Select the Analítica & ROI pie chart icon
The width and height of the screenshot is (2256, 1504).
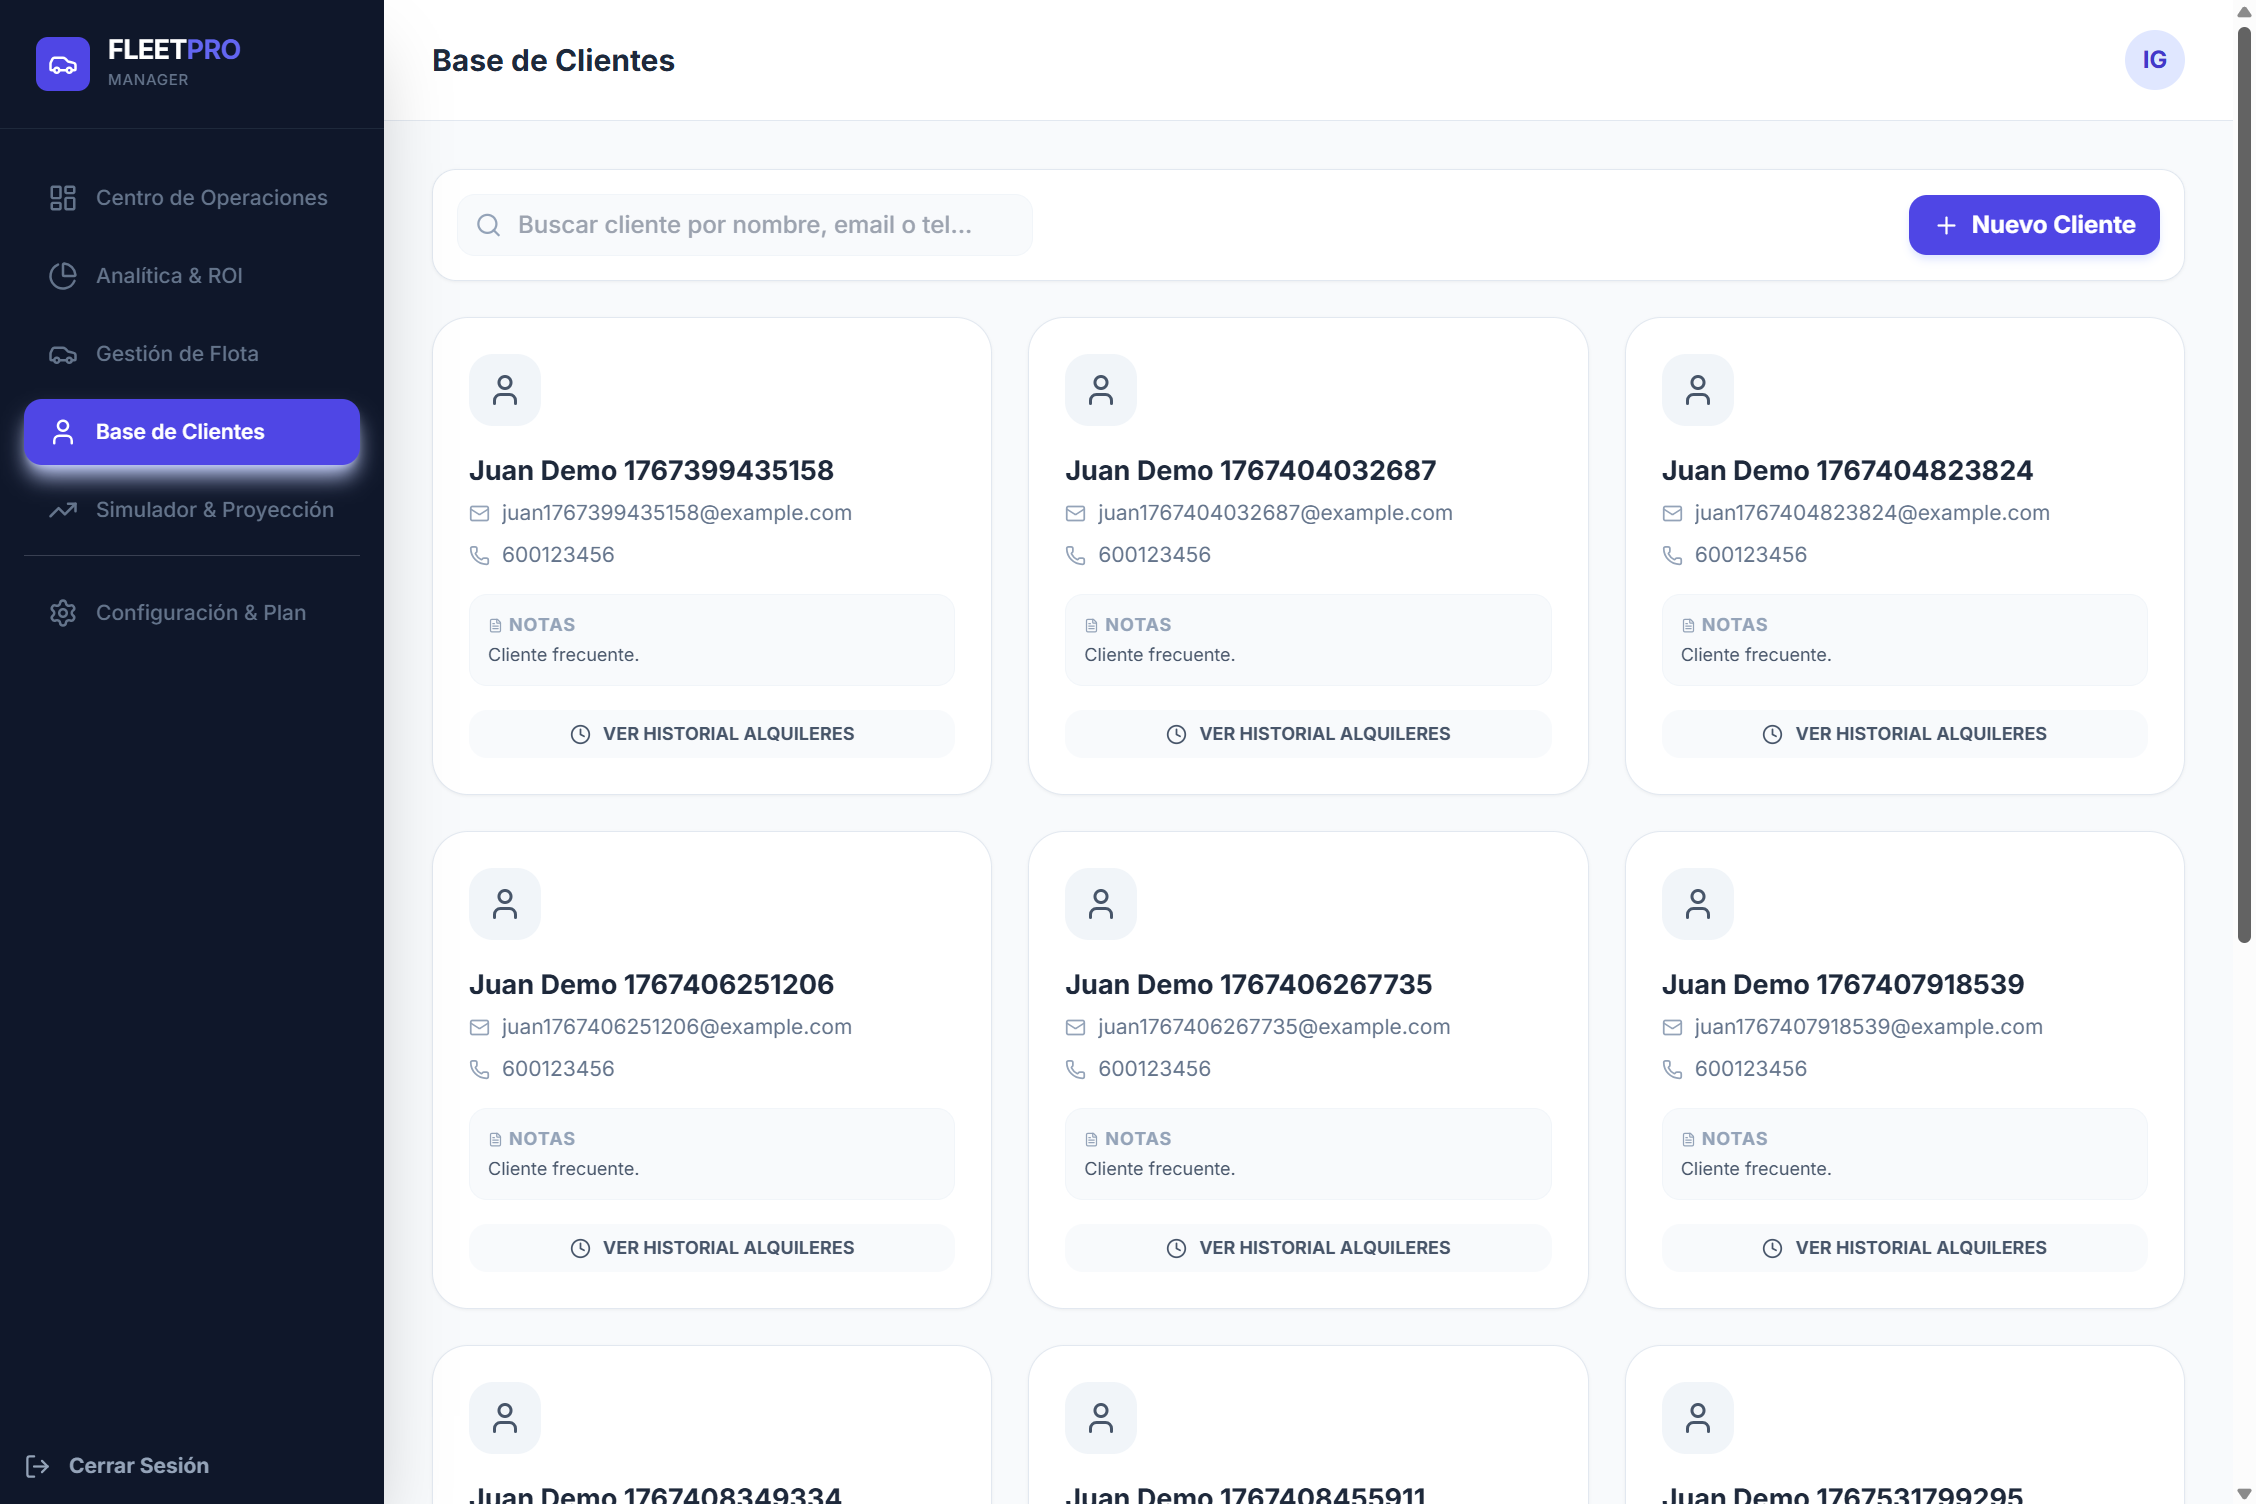point(62,275)
